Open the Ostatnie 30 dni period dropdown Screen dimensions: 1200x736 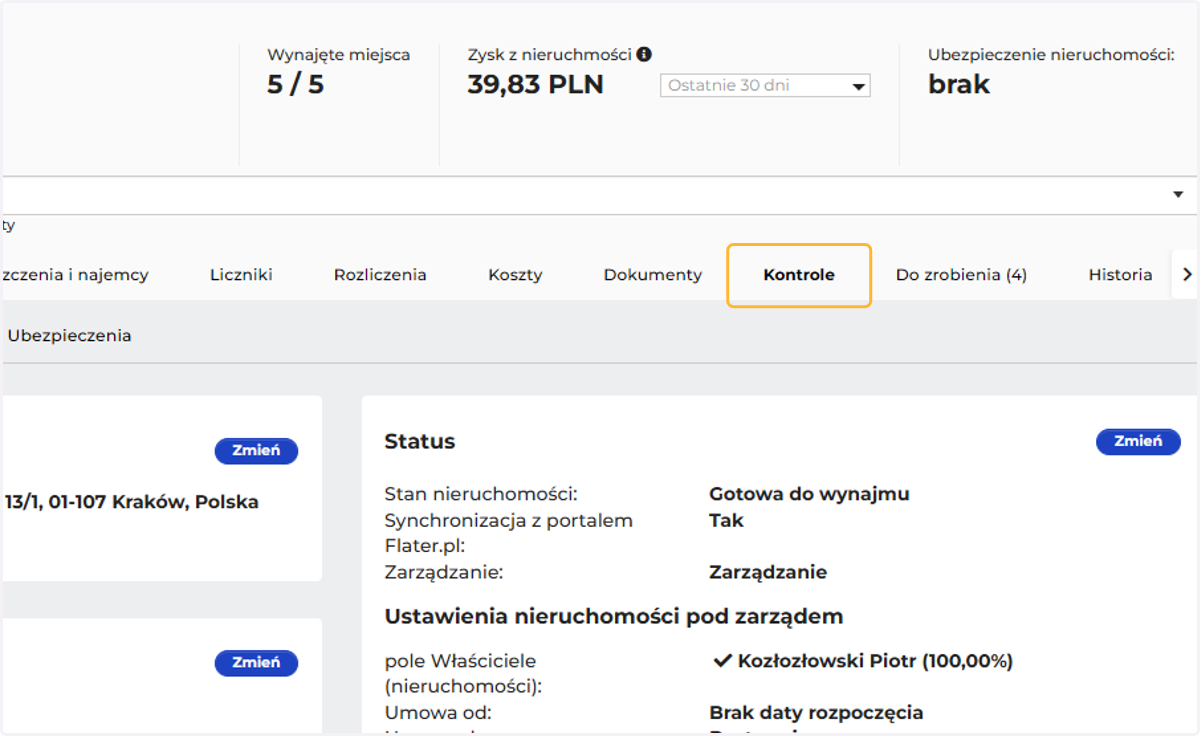click(765, 86)
